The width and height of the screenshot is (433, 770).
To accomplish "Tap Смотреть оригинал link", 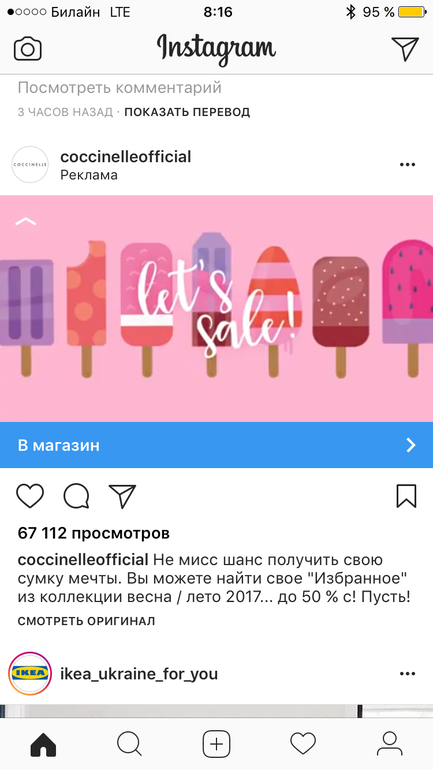I will pos(86,621).
